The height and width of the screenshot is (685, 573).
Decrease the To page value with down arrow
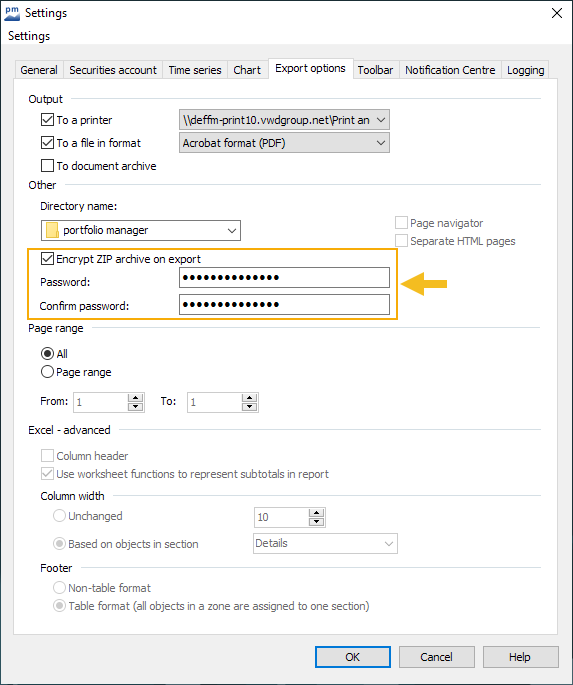coord(249,407)
